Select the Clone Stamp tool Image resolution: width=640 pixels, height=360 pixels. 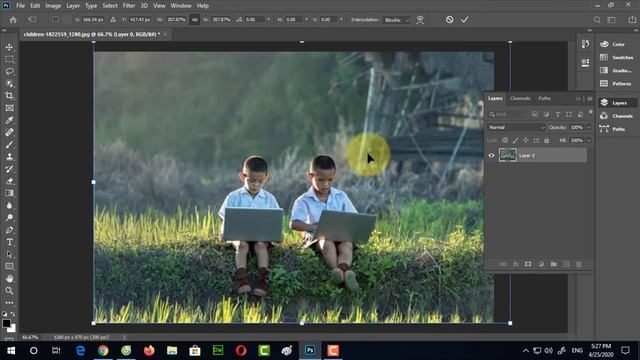point(9,157)
